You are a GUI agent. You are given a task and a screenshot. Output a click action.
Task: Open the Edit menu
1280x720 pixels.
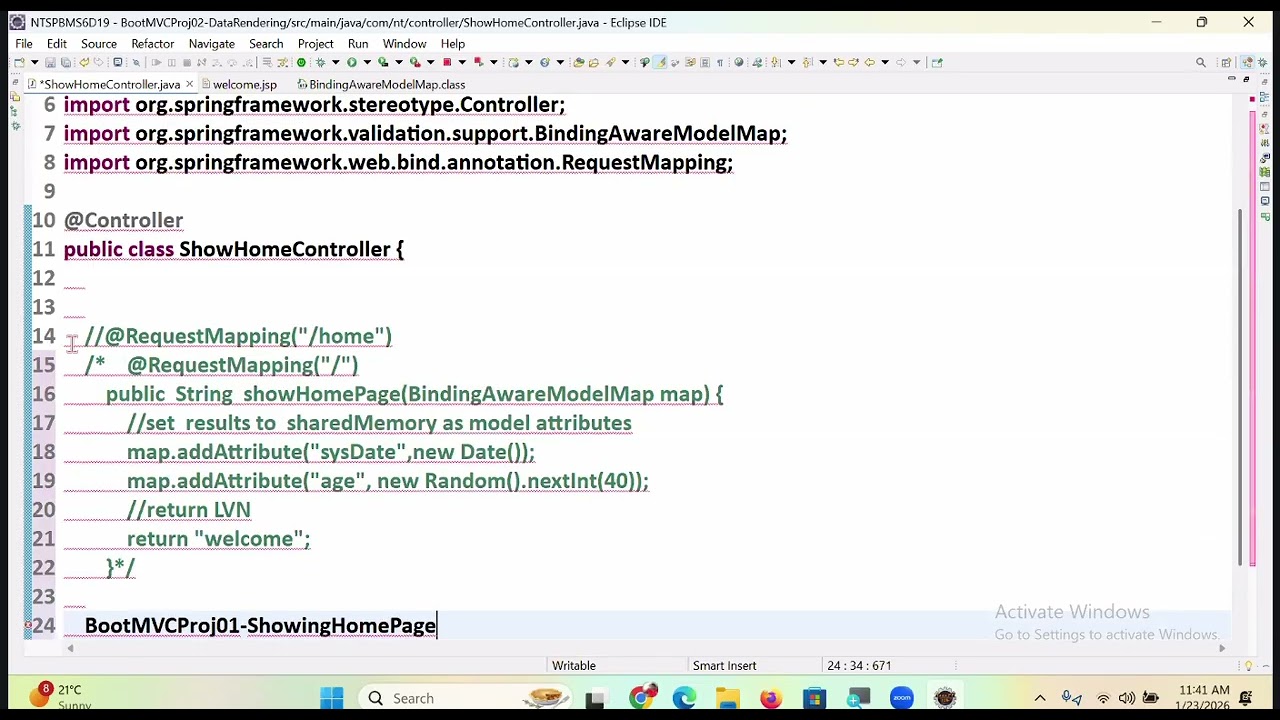pos(56,43)
